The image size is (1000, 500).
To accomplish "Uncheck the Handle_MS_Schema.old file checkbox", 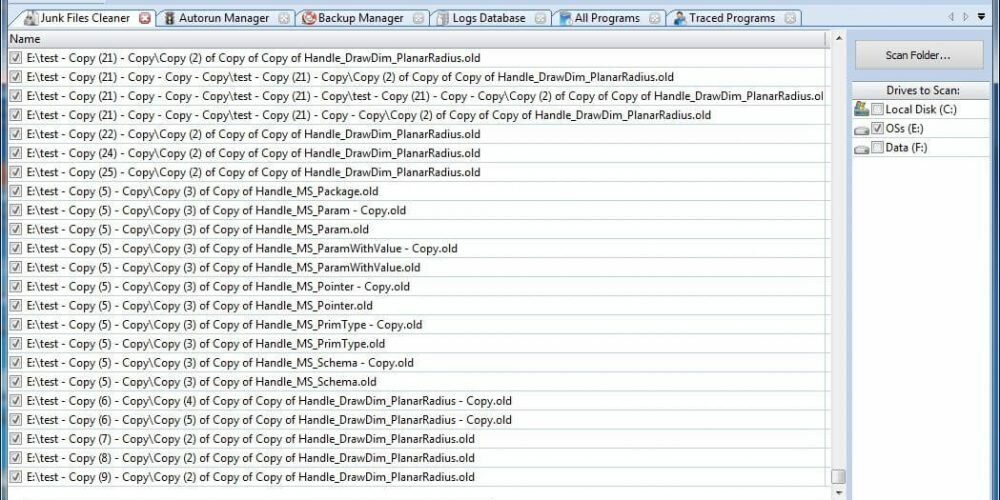I will pyautogui.click(x=16, y=382).
